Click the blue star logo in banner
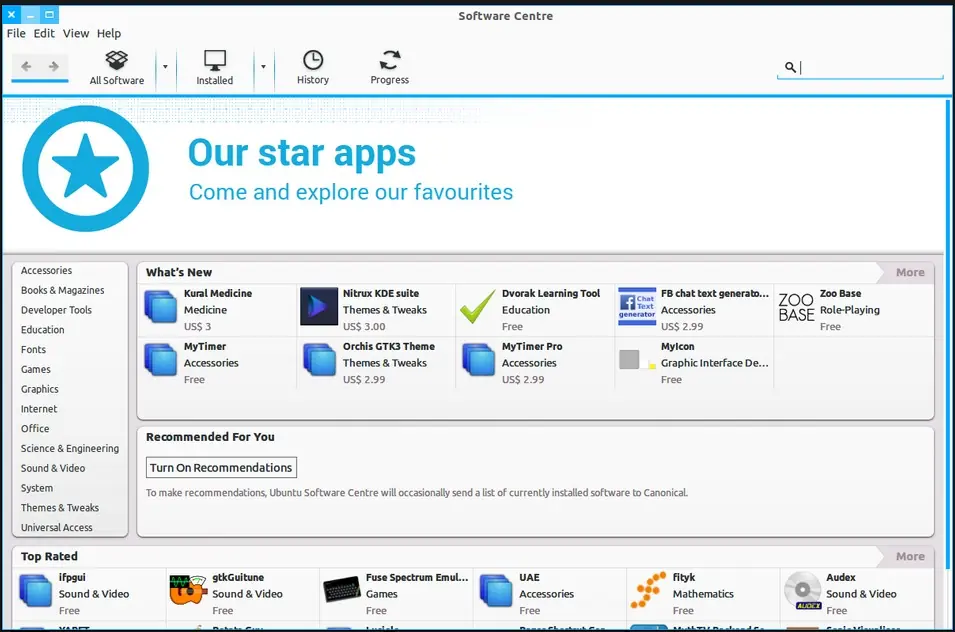955x632 pixels. coord(86,169)
